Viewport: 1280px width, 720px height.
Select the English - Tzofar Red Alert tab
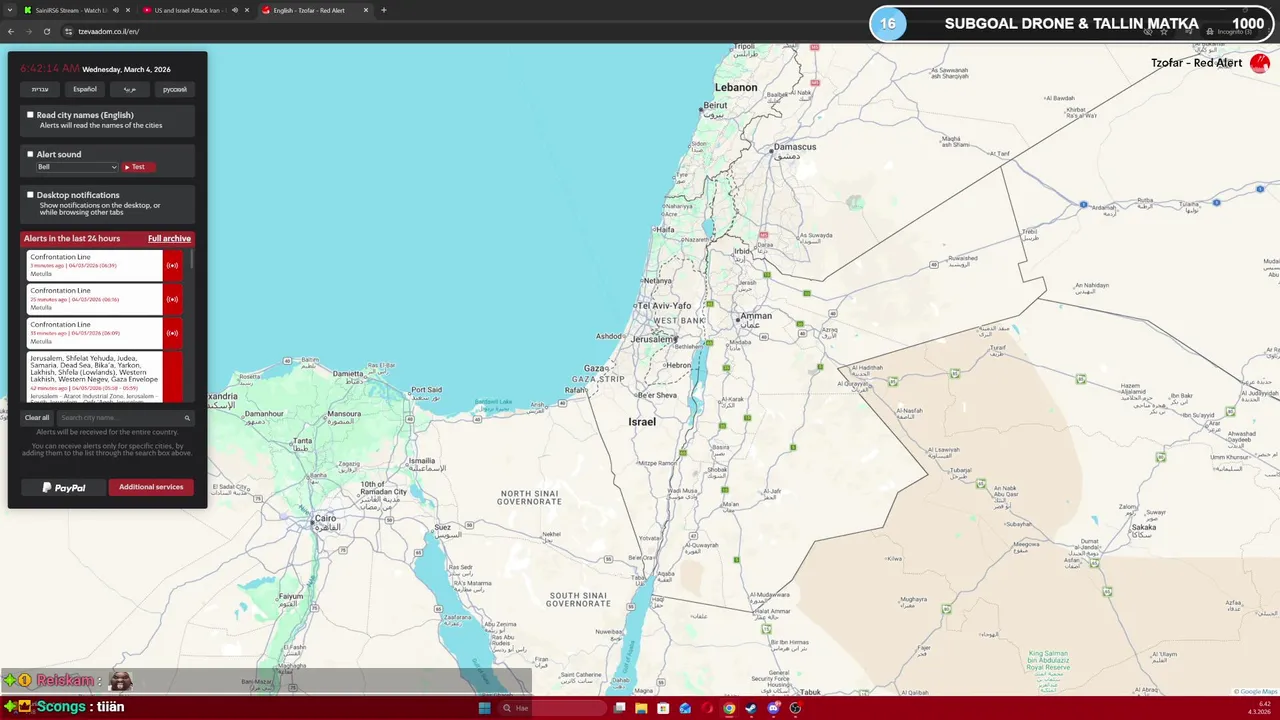[316, 10]
